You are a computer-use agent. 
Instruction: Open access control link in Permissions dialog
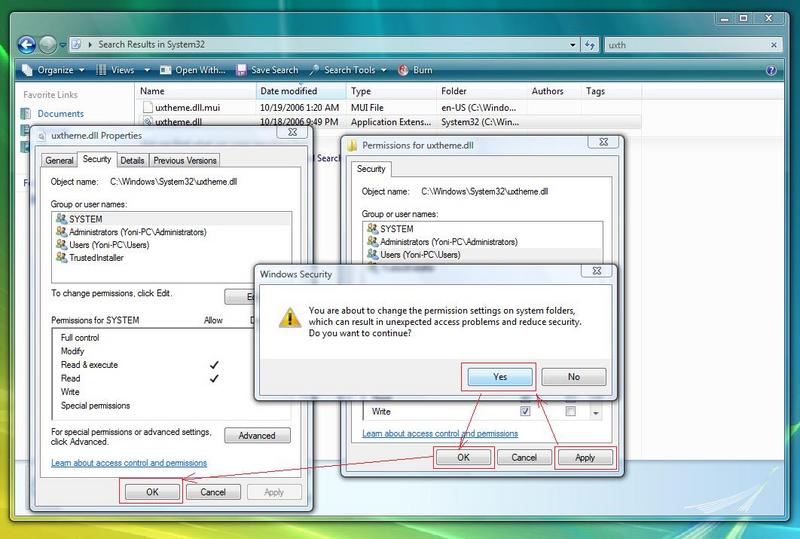[x=440, y=434]
